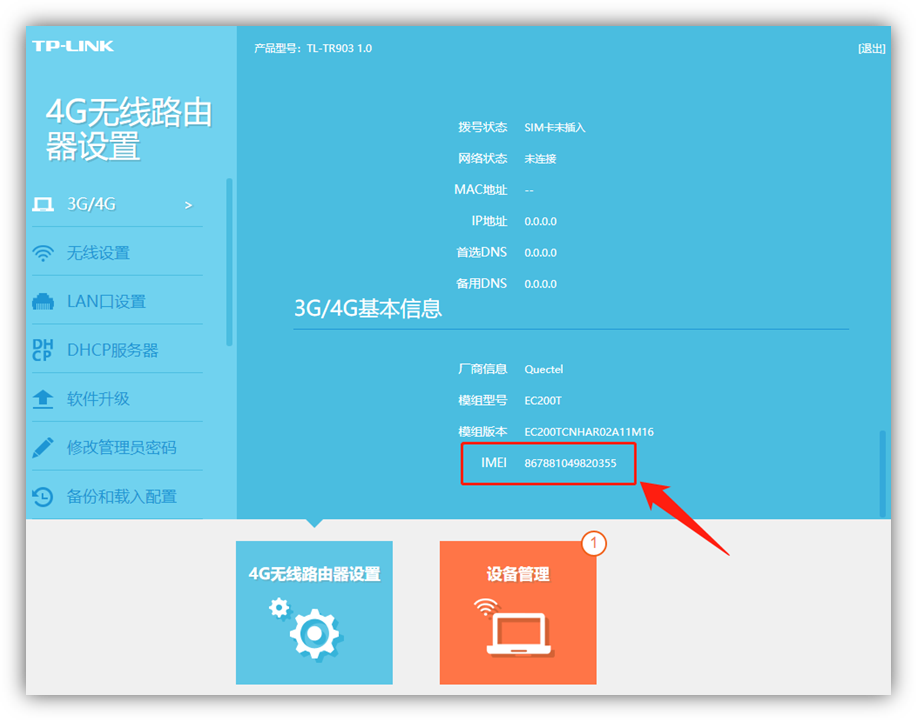Click the module version EC200TCNHAR02A11M16
This screenshot has width=916, height=720.
coord(589,432)
